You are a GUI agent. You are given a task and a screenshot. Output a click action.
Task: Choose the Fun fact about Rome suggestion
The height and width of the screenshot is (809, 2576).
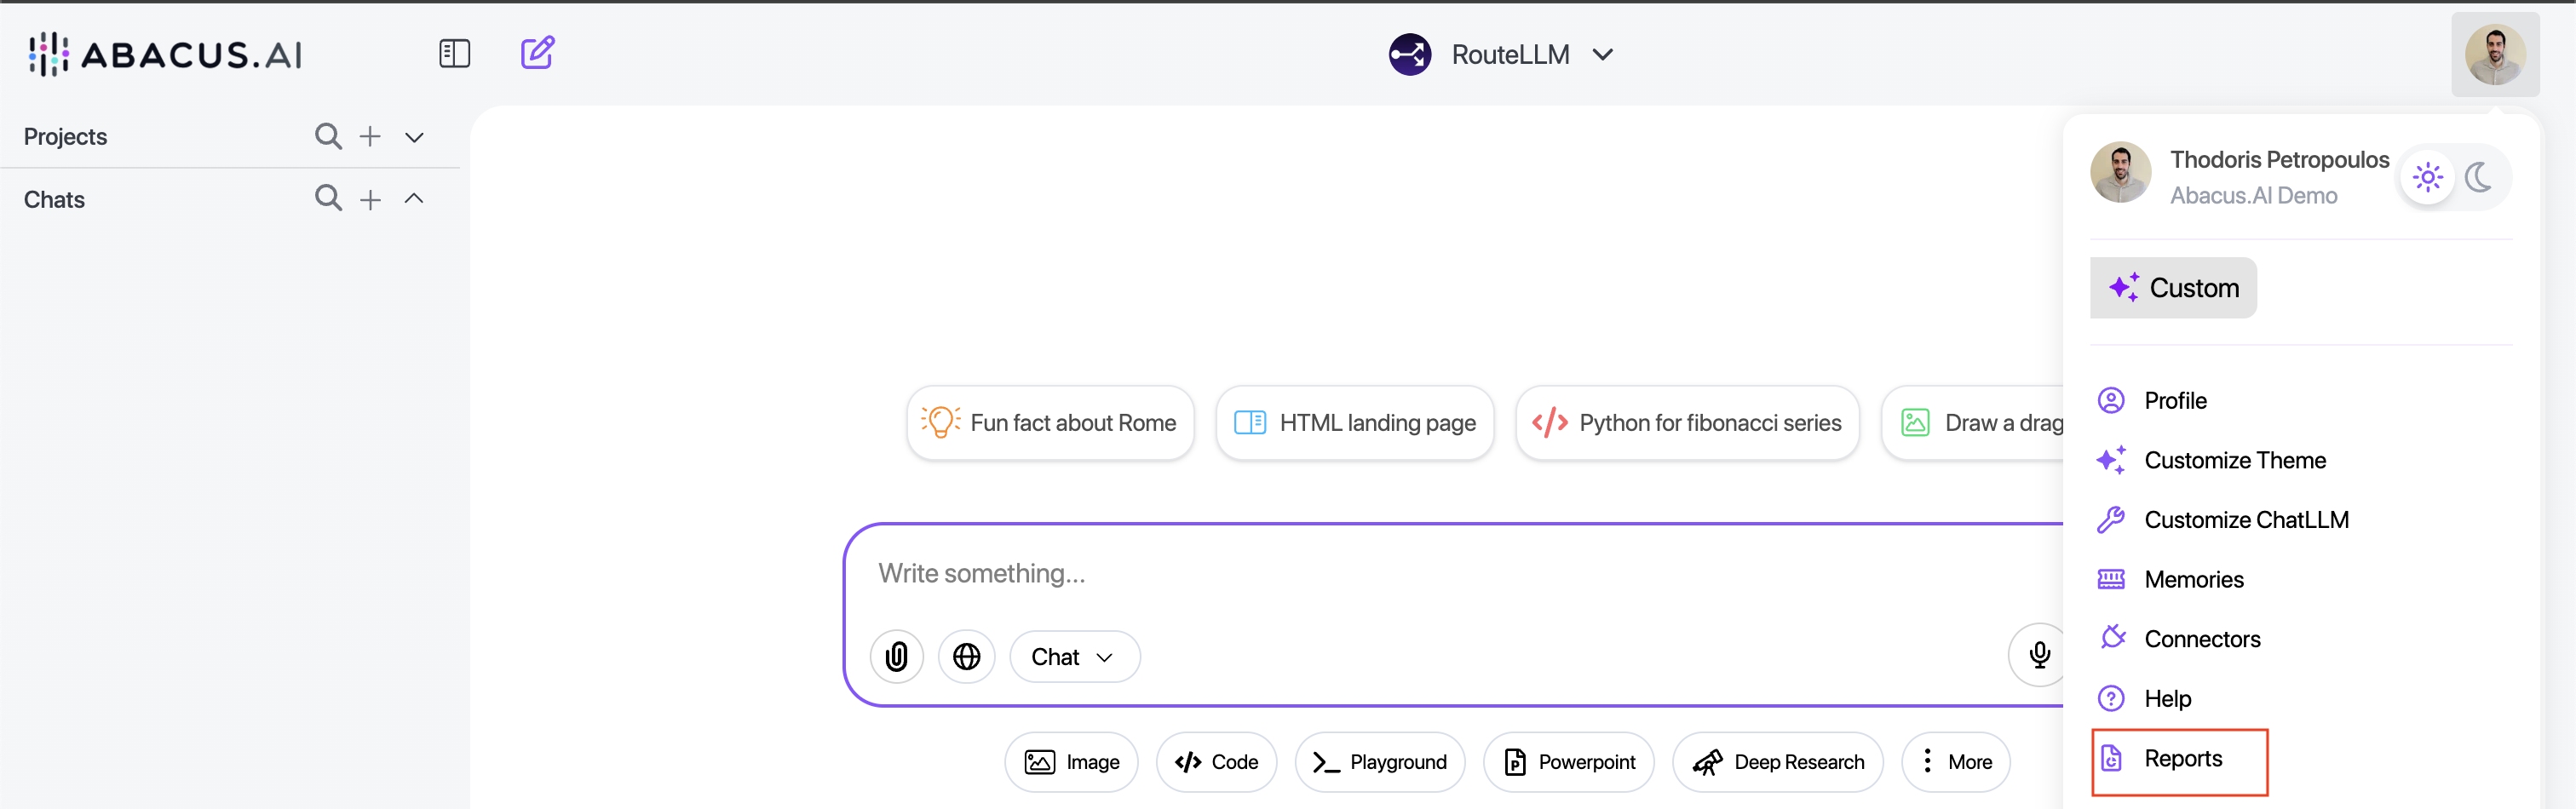[1050, 423]
